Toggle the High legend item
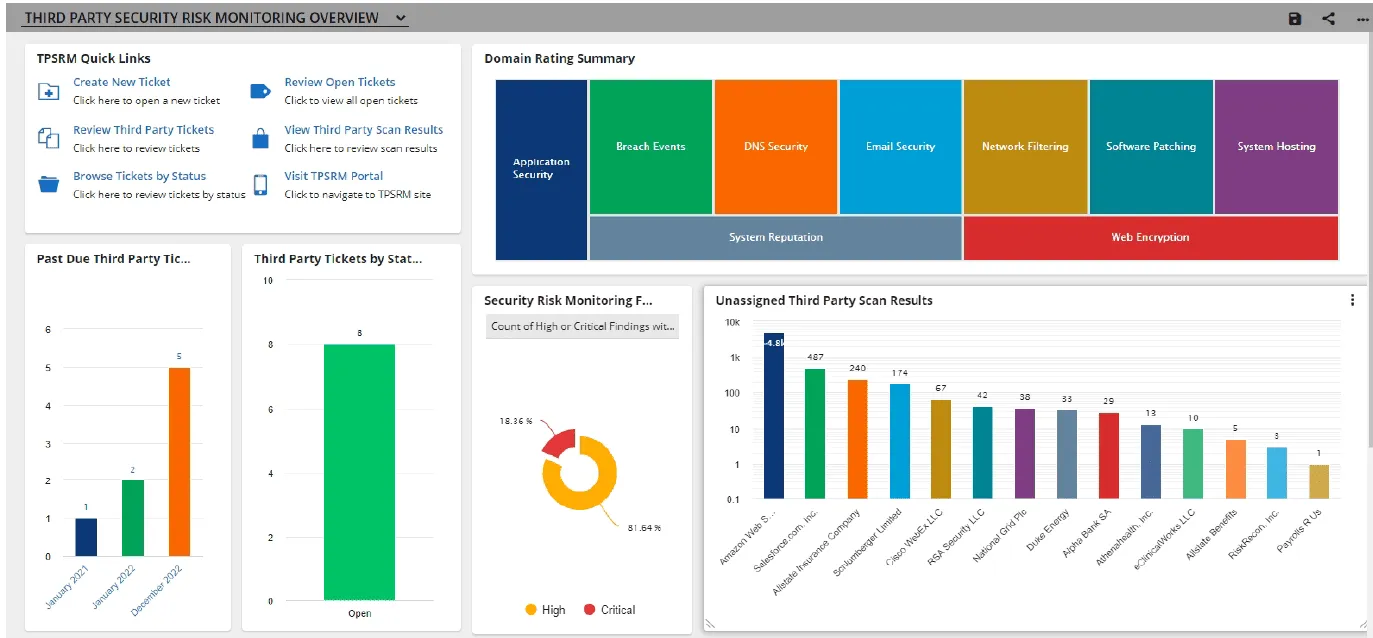 click(544, 610)
